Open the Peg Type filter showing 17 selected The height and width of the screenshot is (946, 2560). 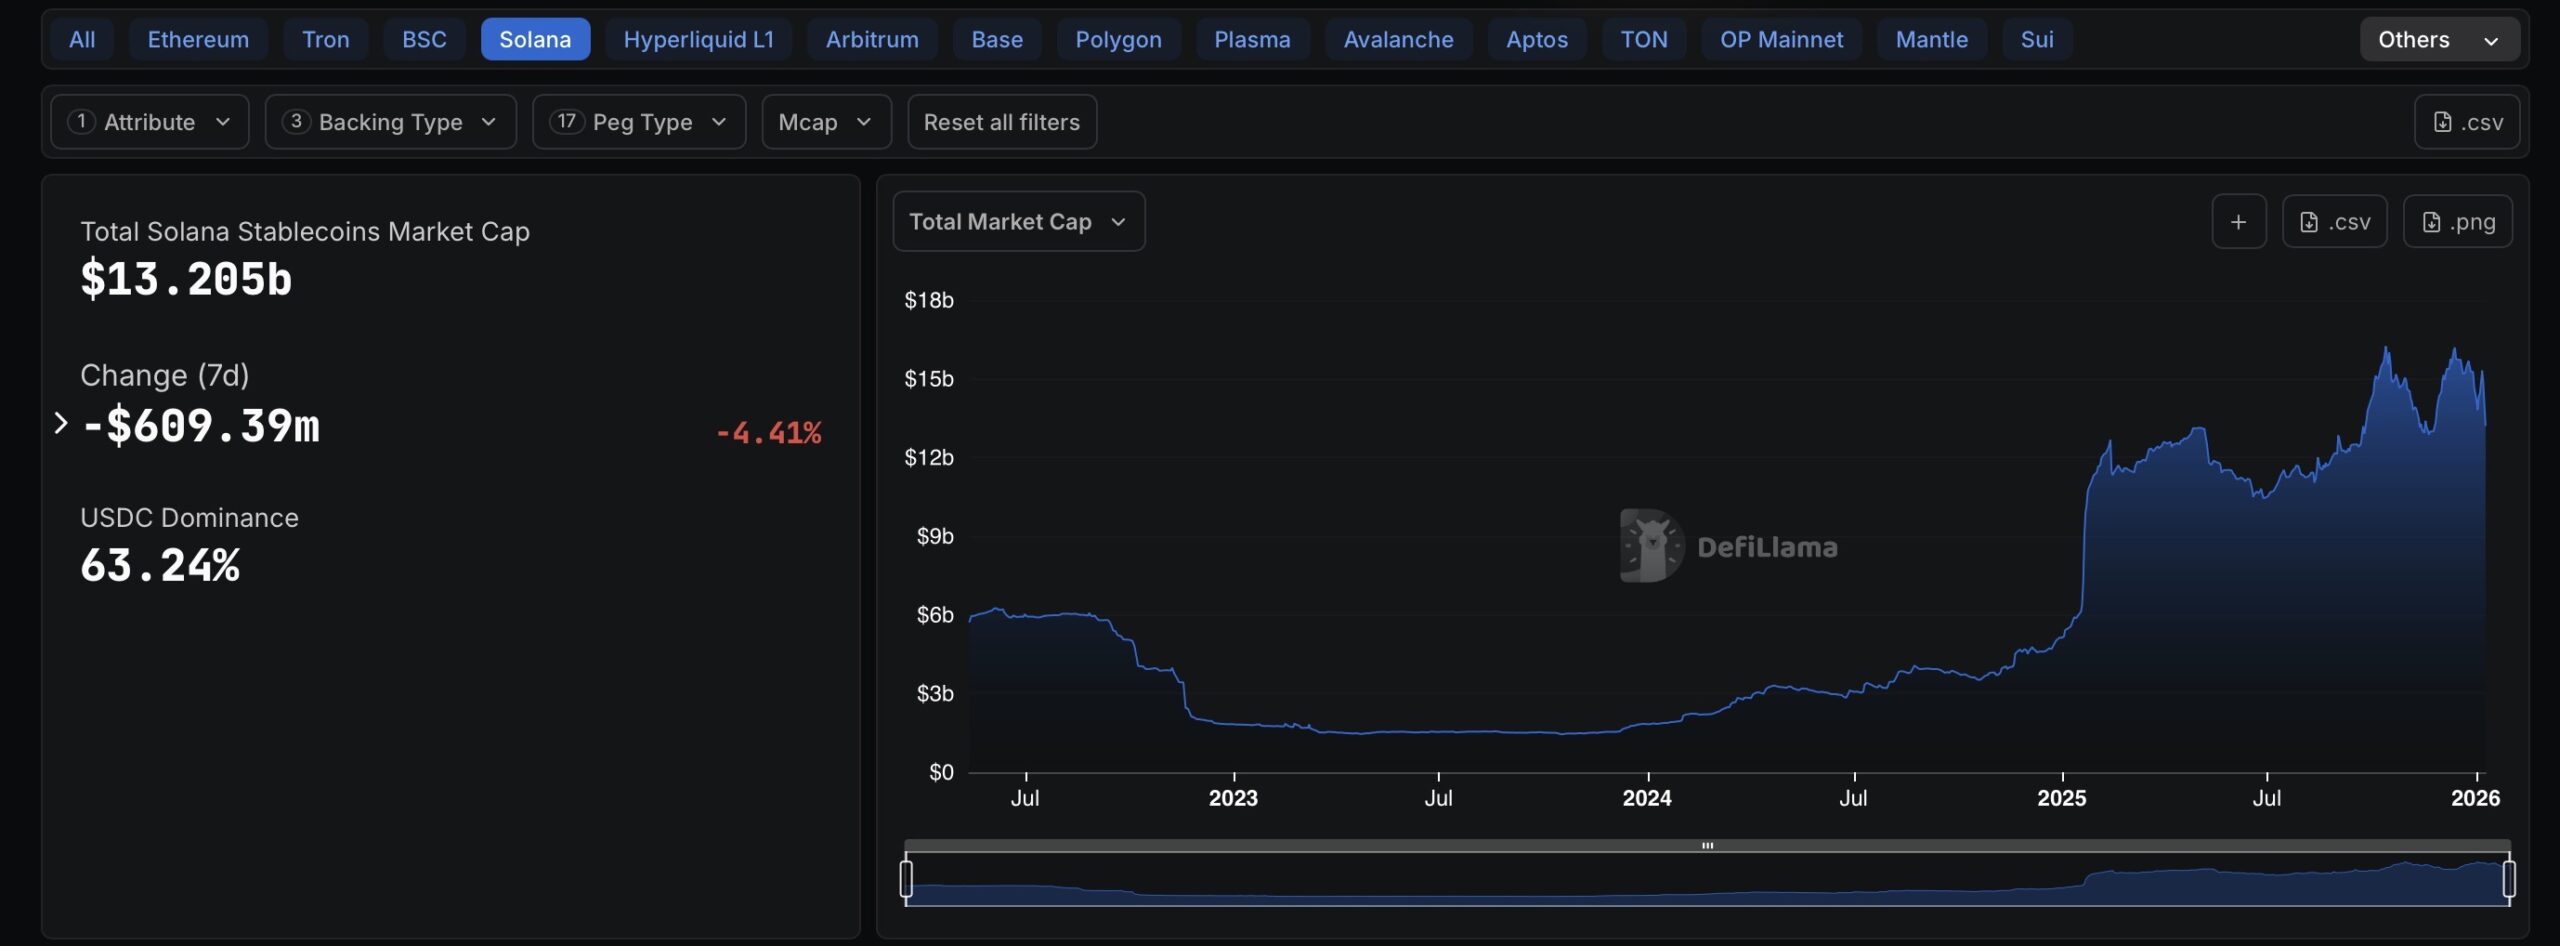(638, 121)
